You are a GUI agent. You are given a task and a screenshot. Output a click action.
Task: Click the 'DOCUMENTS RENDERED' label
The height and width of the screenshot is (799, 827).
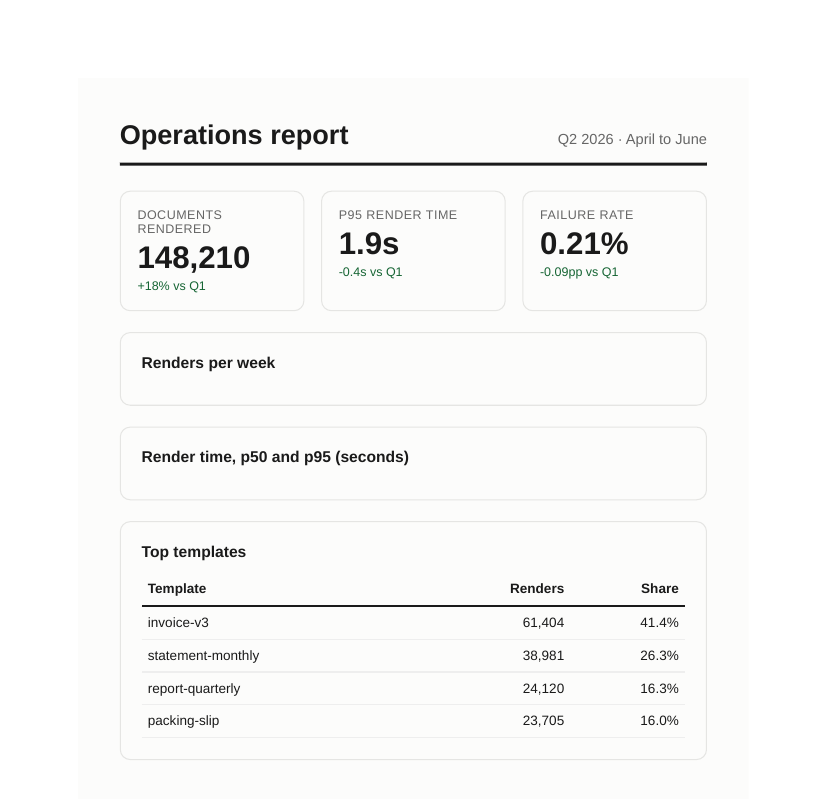(180, 222)
